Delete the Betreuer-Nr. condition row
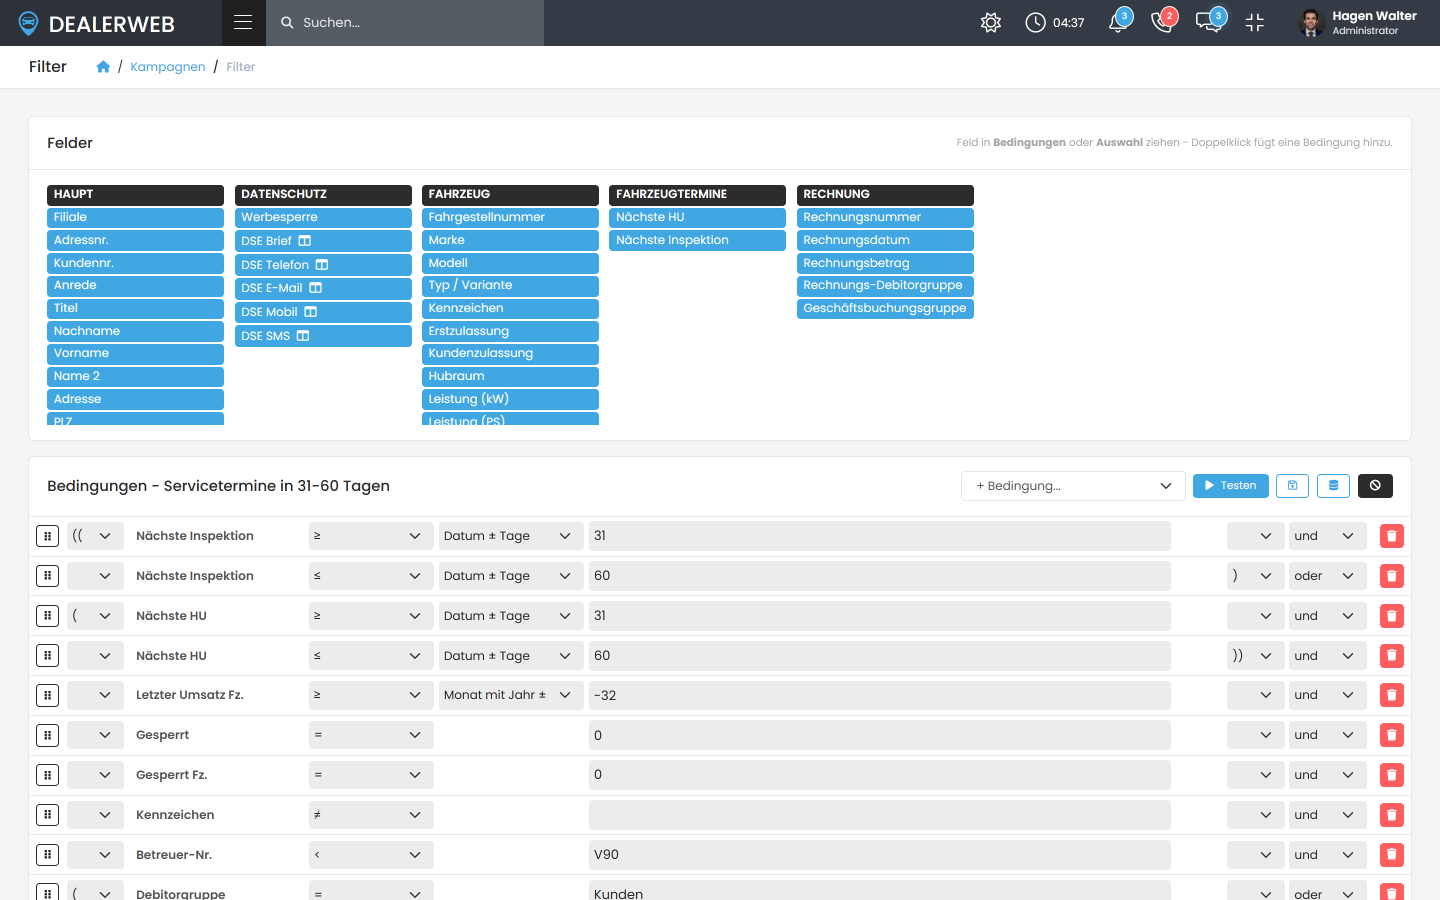This screenshot has width=1440, height=900. (x=1391, y=855)
